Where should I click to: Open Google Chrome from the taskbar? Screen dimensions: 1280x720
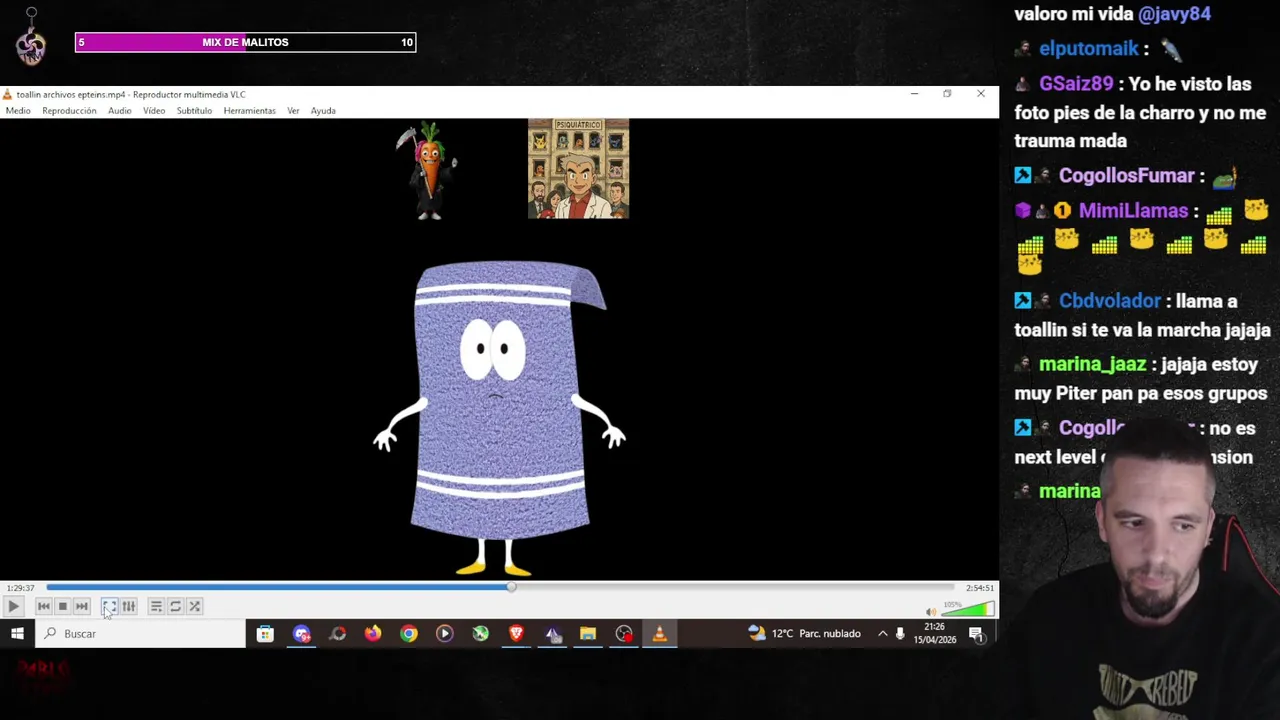coord(409,633)
